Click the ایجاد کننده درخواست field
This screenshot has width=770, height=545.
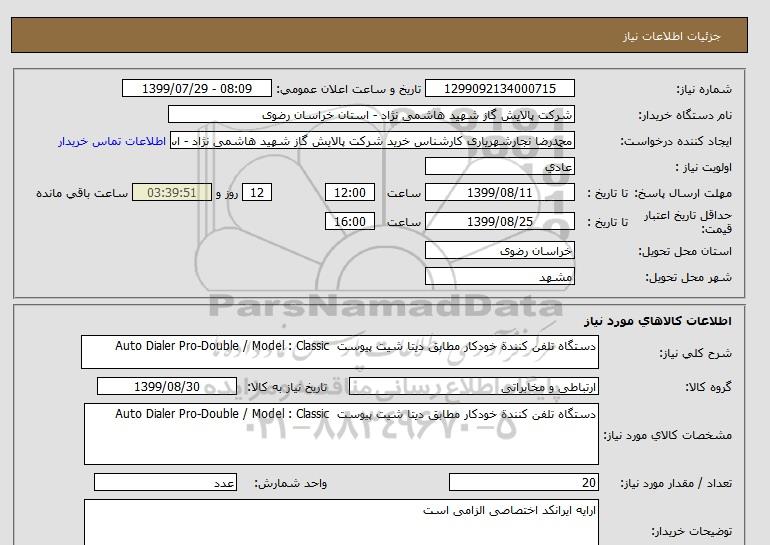click(x=372, y=141)
